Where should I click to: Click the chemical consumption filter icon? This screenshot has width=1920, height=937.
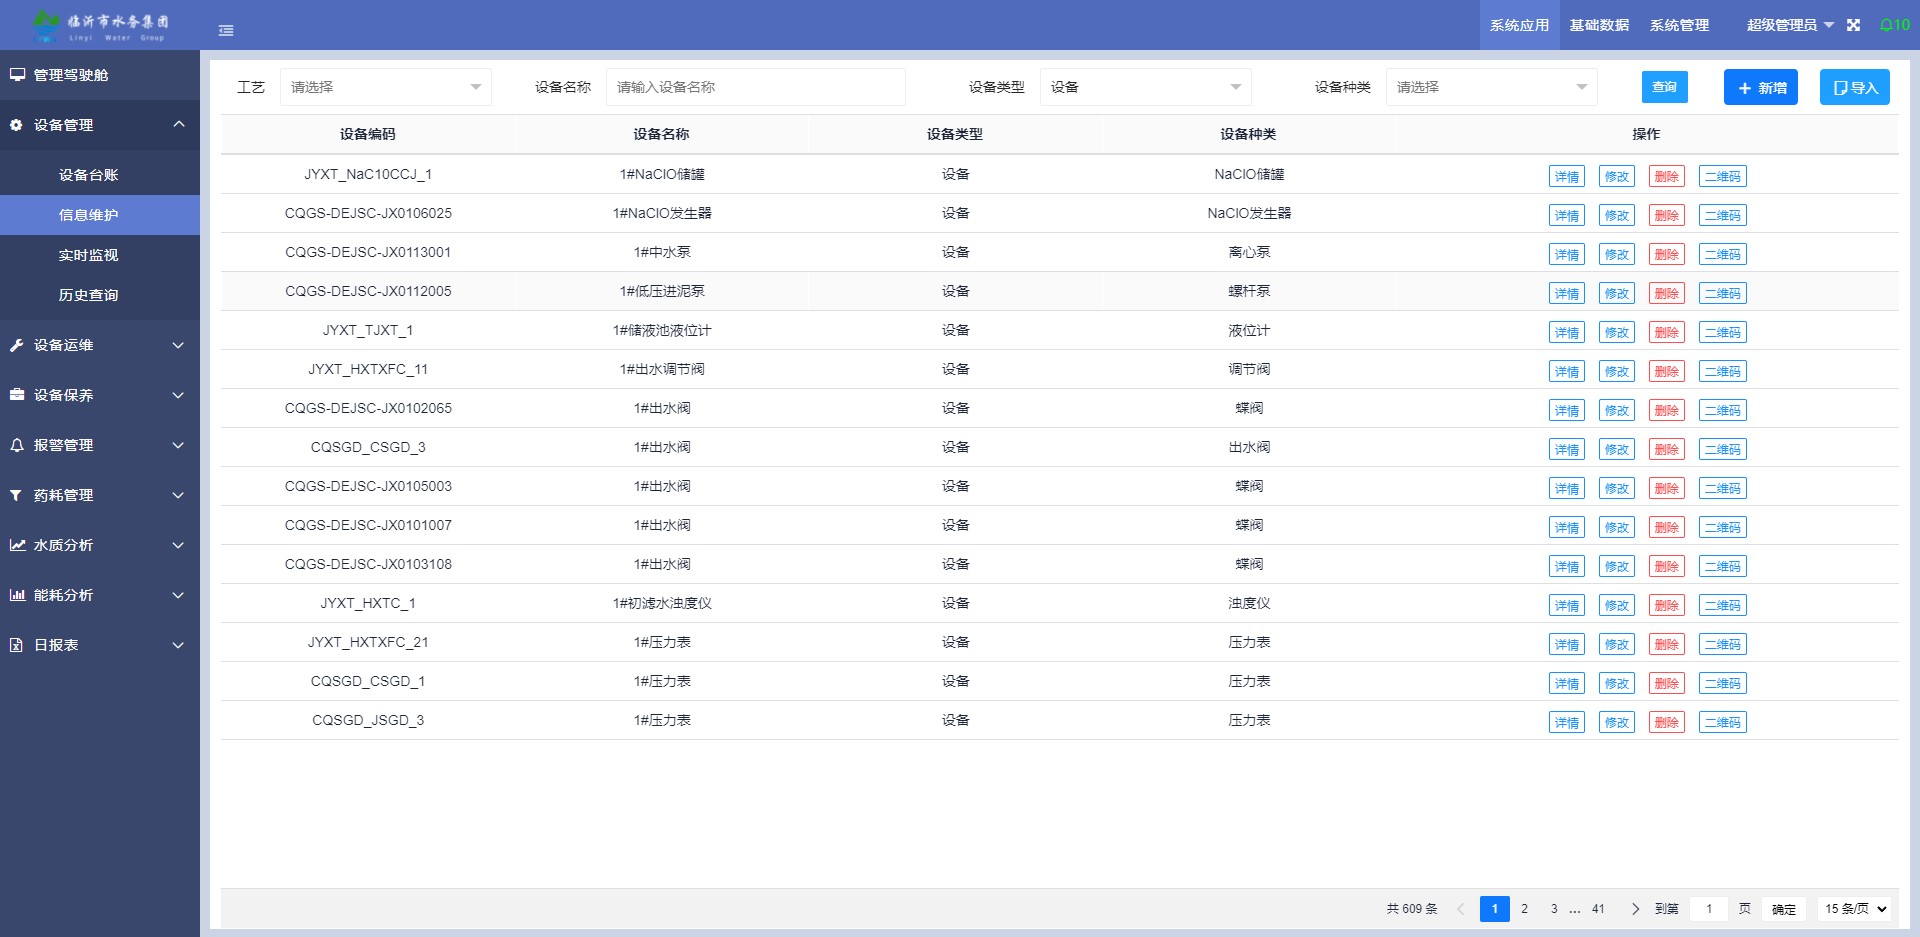coord(16,495)
